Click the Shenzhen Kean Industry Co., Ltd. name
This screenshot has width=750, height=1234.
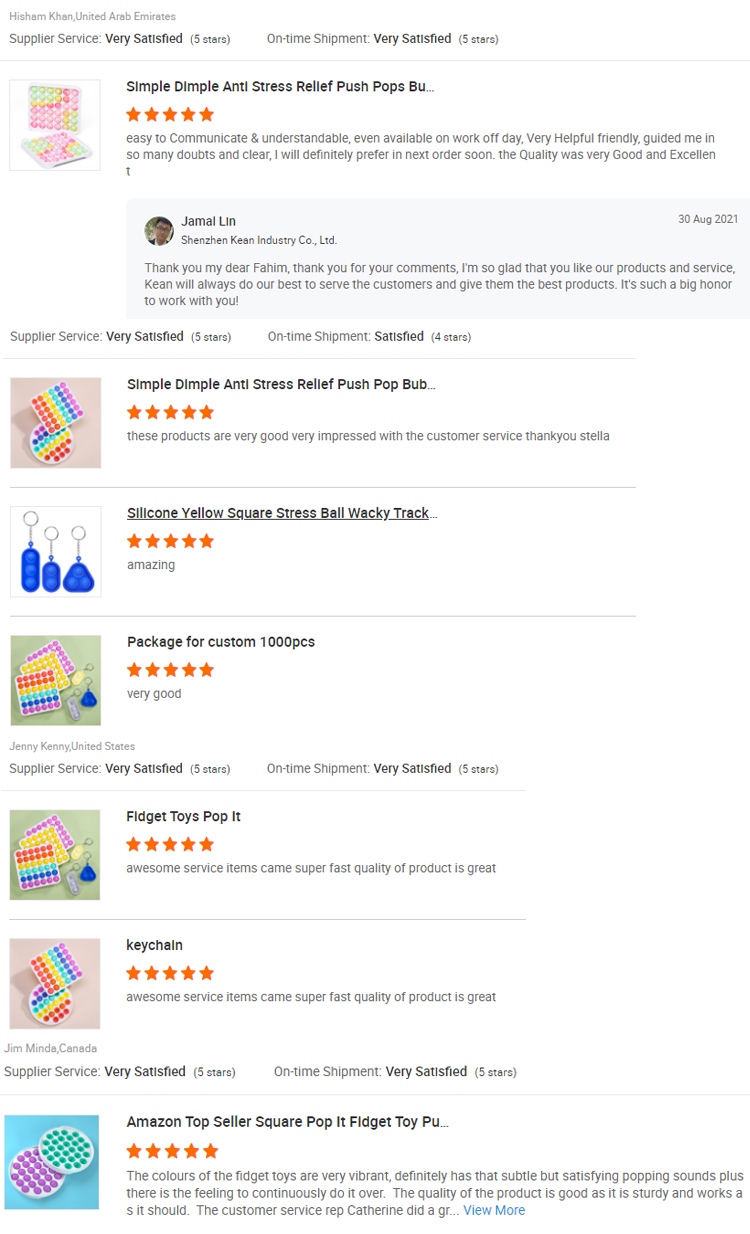pyautogui.click(x=259, y=240)
